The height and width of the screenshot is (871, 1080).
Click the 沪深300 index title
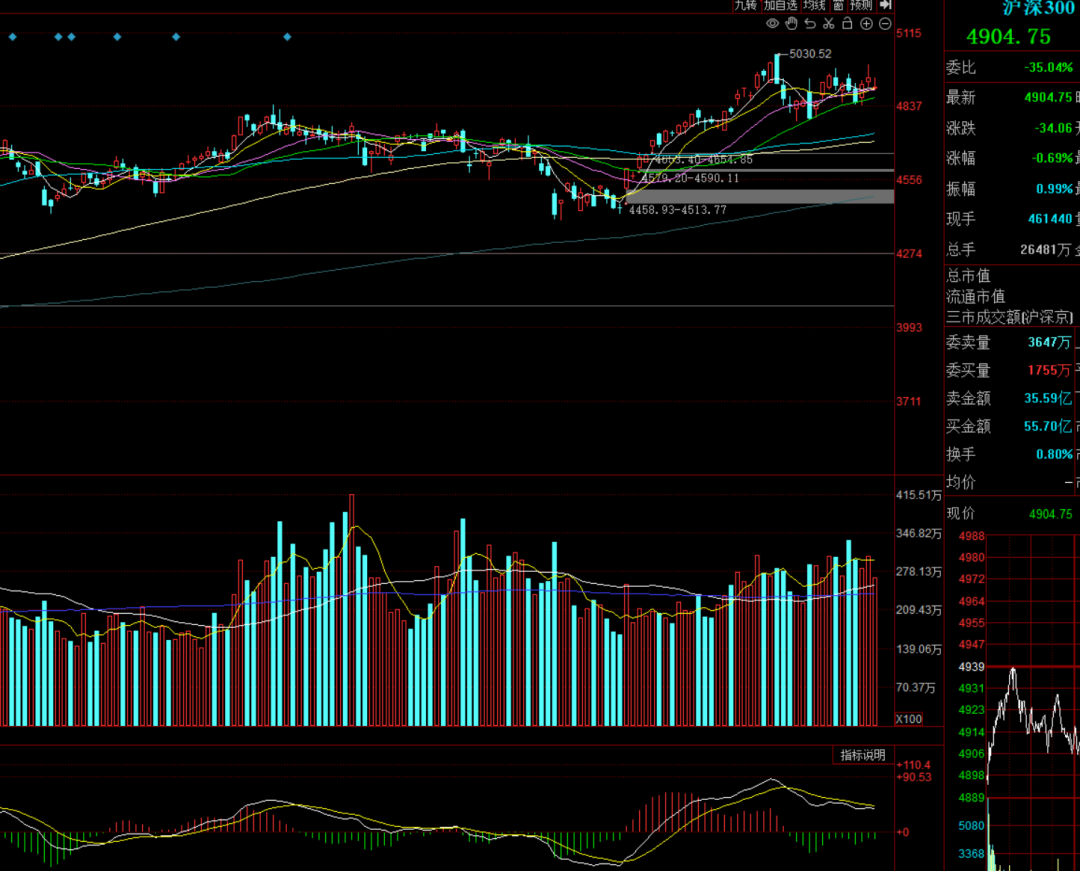1040,8
